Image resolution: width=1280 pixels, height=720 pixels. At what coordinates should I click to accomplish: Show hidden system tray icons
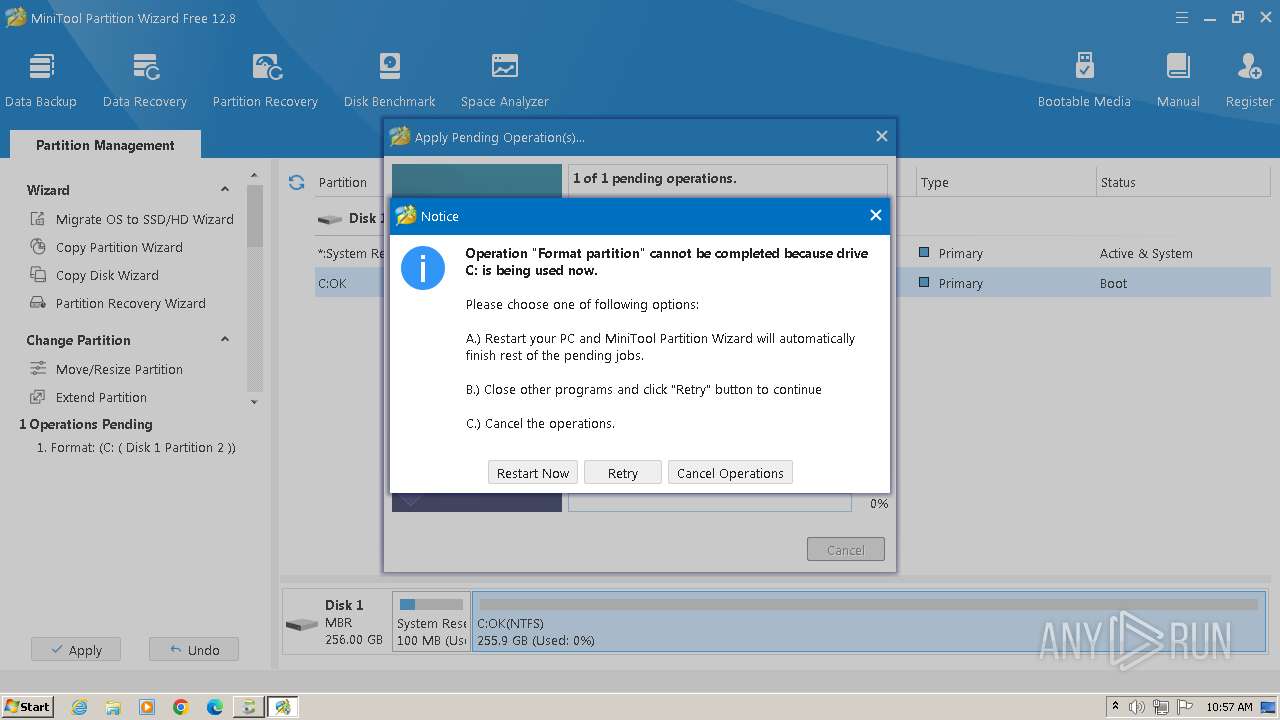pos(1115,707)
